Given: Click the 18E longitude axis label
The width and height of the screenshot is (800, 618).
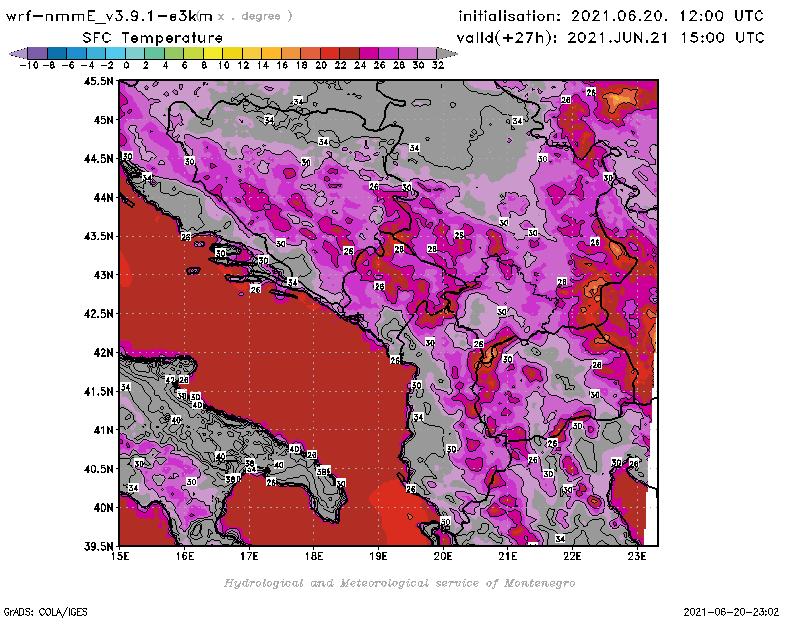Looking at the screenshot, I should [314, 556].
